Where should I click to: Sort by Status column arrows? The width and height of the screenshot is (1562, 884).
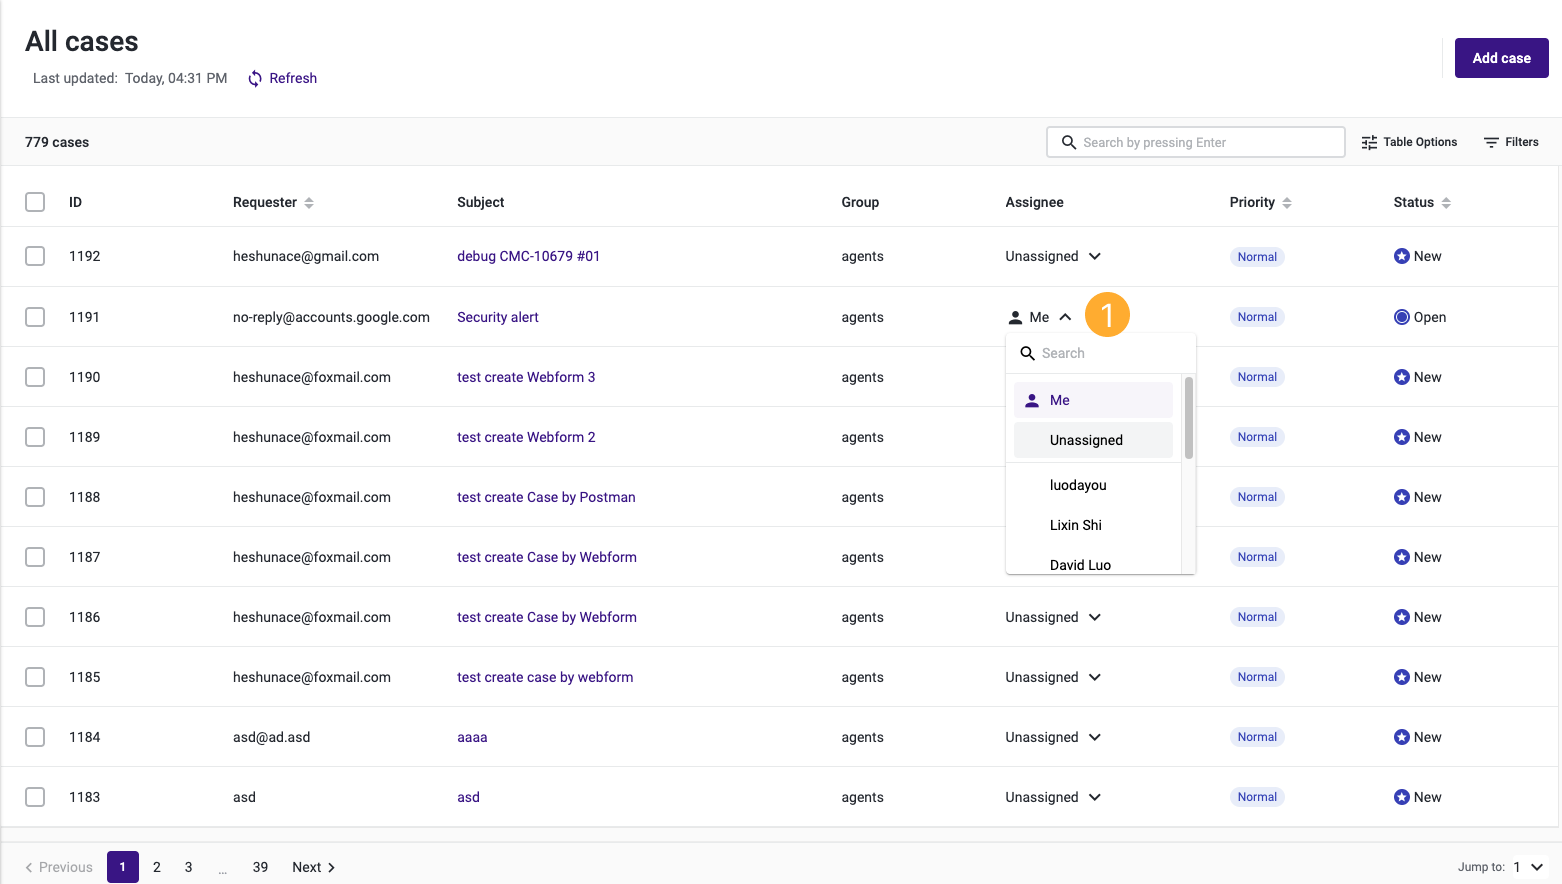tap(1446, 203)
